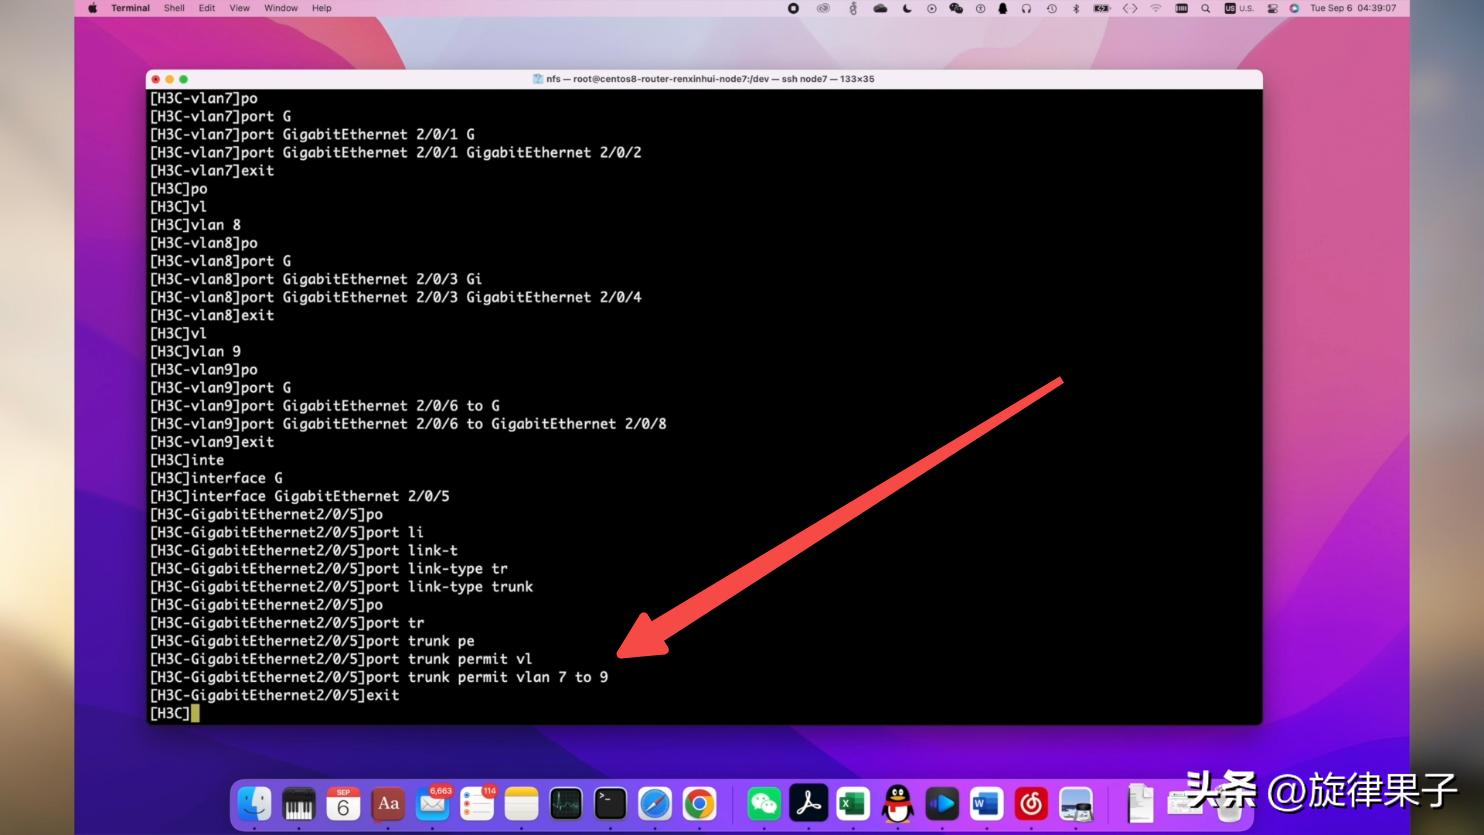The width and height of the screenshot is (1484, 835).
Task: Open Time Machine menu bar icon
Action: [1052, 8]
